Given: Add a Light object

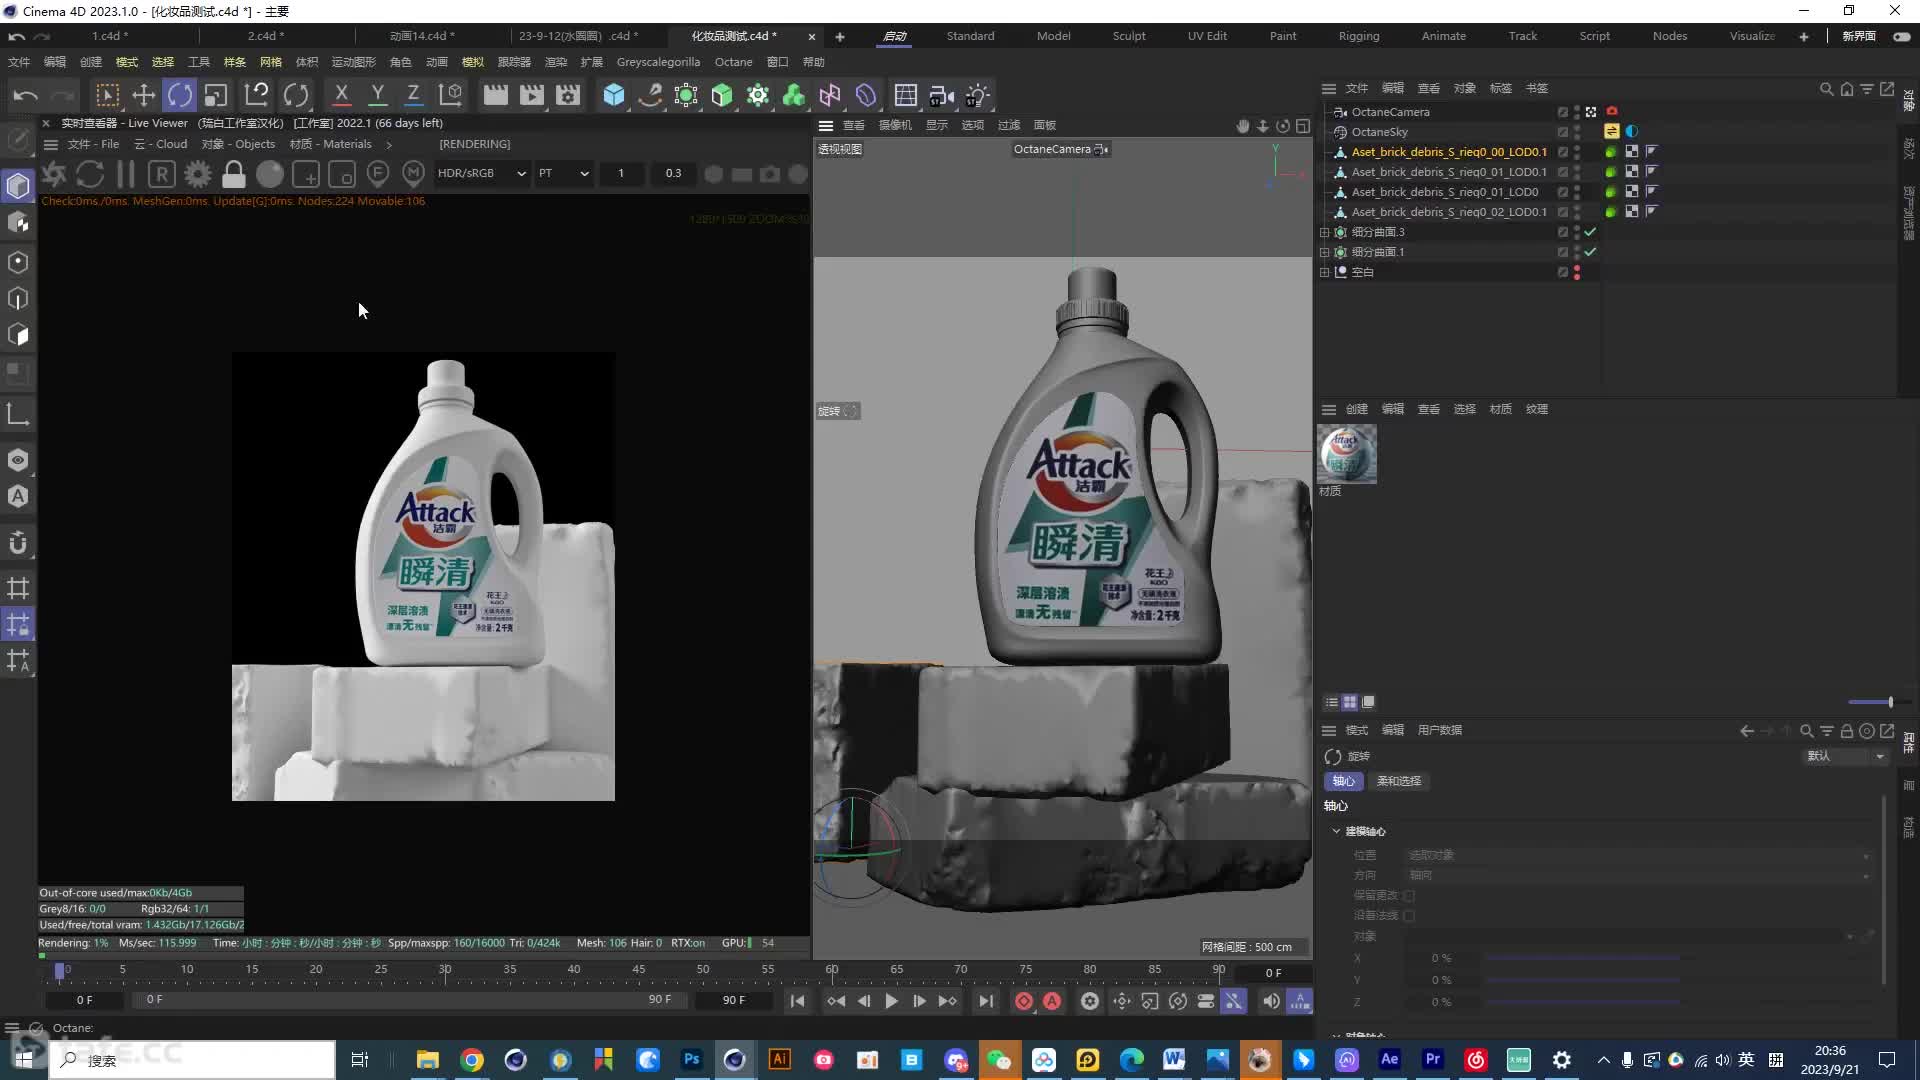Looking at the screenshot, I should coord(978,96).
